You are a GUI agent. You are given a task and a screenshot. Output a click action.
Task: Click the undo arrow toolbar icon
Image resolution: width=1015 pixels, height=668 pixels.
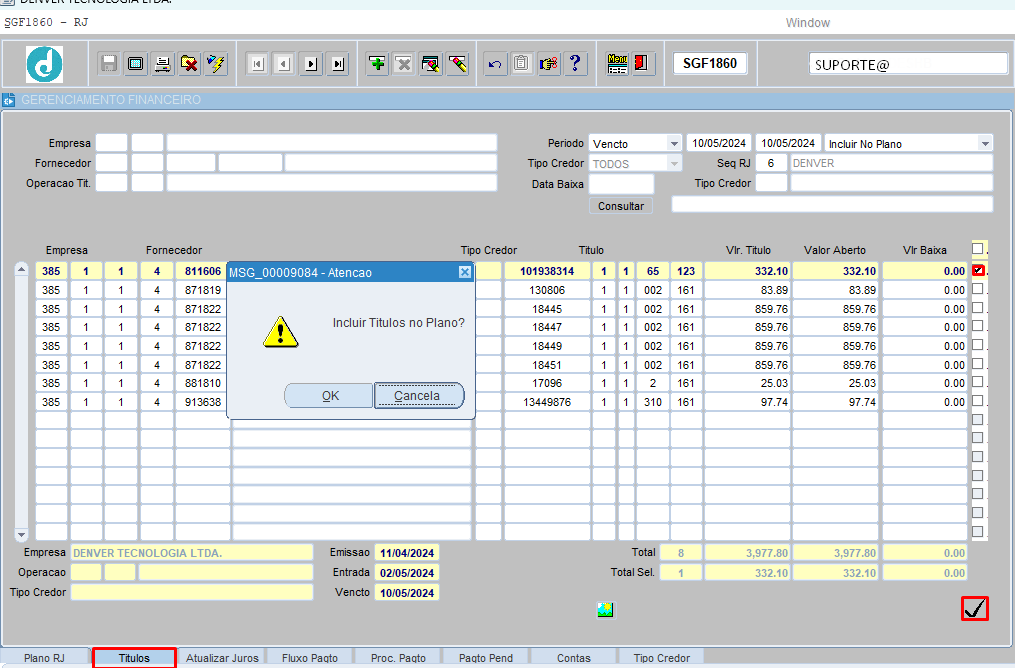click(494, 64)
